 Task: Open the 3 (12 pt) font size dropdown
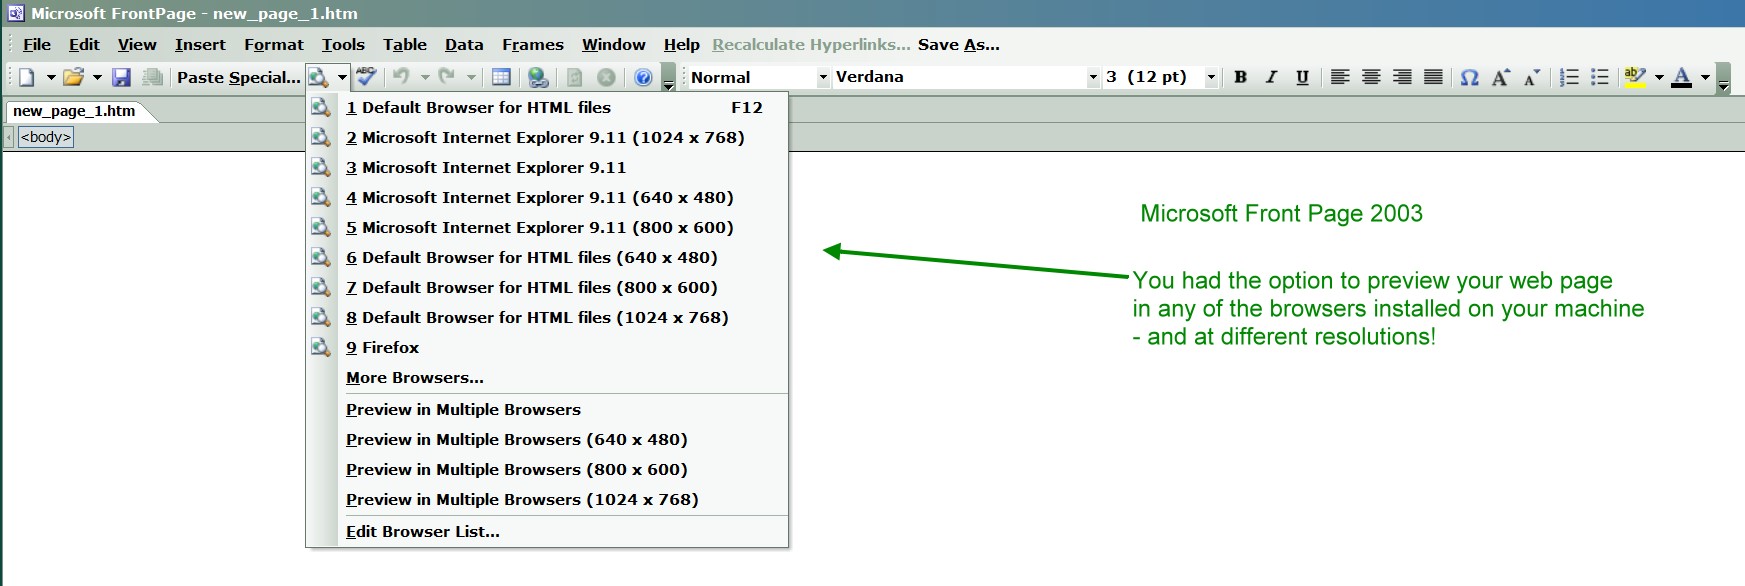[1211, 77]
